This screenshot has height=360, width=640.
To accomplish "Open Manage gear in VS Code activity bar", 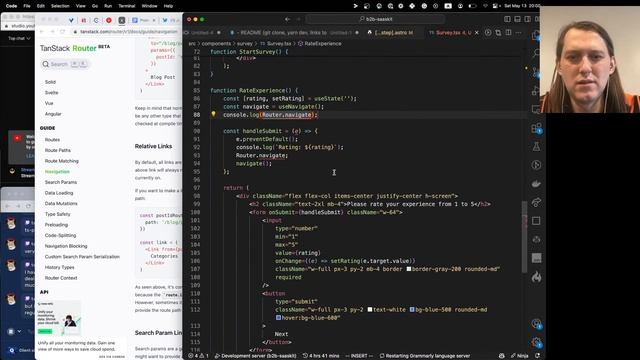I will coord(536,342).
